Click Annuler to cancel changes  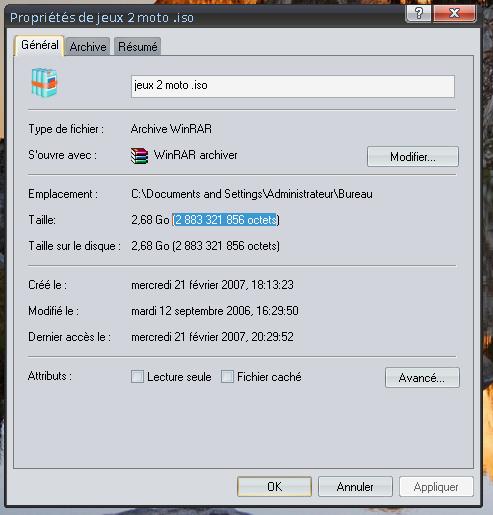(355, 487)
